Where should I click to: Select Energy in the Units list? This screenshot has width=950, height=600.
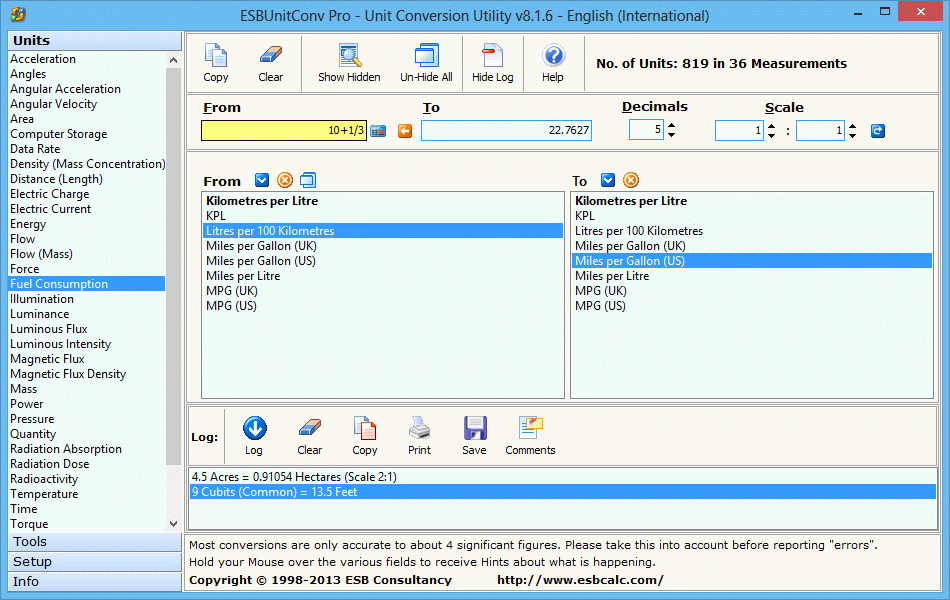28,224
